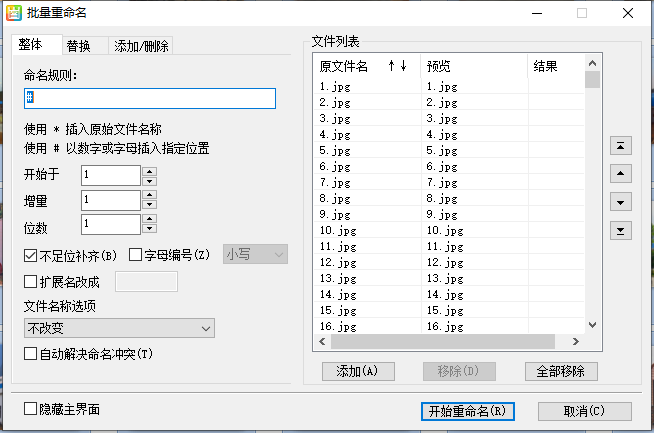This screenshot has height=433, width=654.
Task: Click the 命名规则 text input field
Action: [149, 98]
